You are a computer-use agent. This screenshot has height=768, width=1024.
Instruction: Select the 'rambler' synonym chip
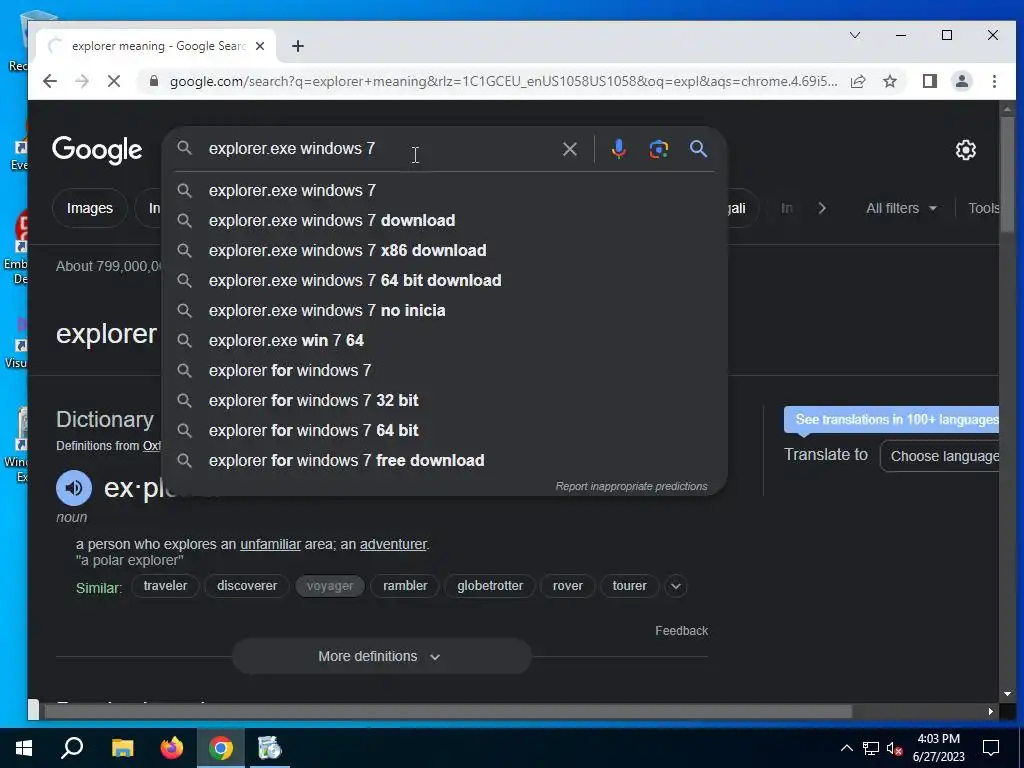tap(405, 586)
